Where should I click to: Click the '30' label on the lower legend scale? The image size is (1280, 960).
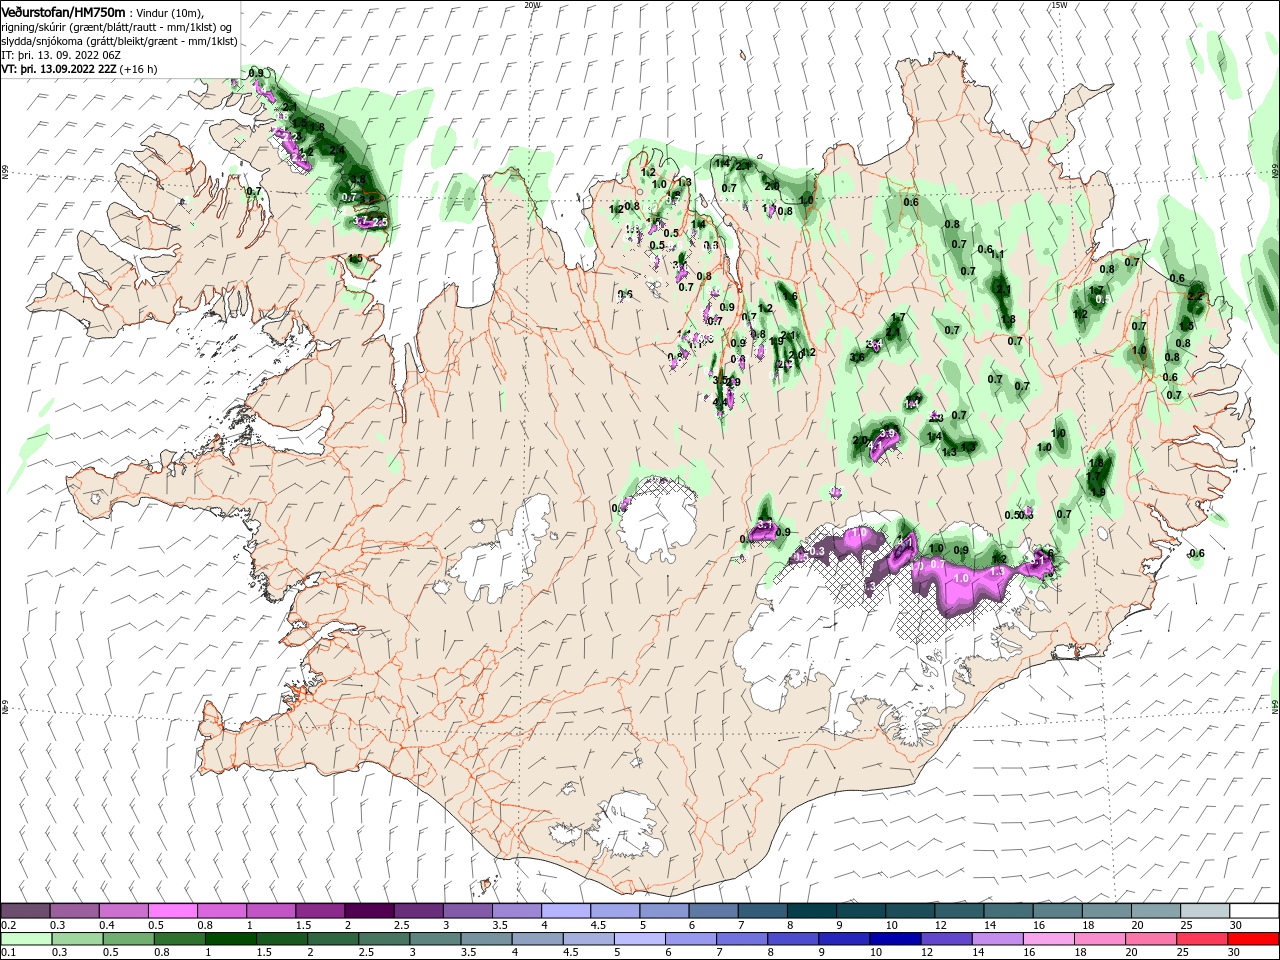coord(1235,953)
